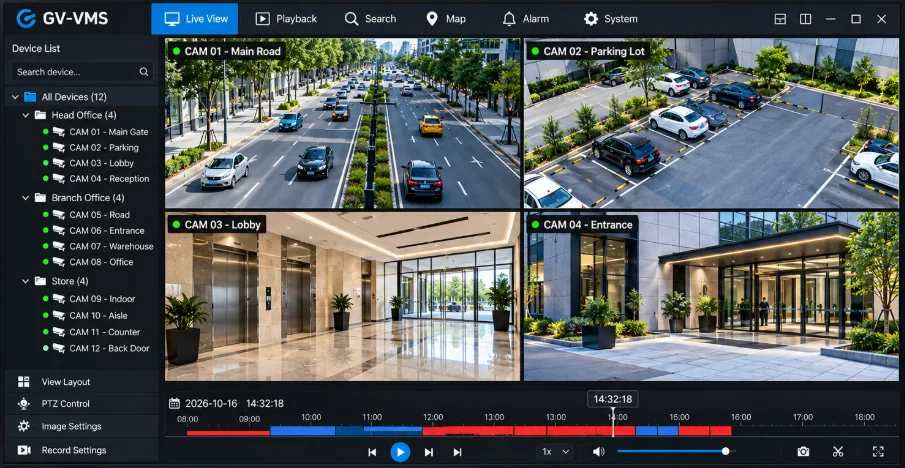Click the magnifier icon in device search
Viewport: 905px width, 468px height.
[x=144, y=72]
